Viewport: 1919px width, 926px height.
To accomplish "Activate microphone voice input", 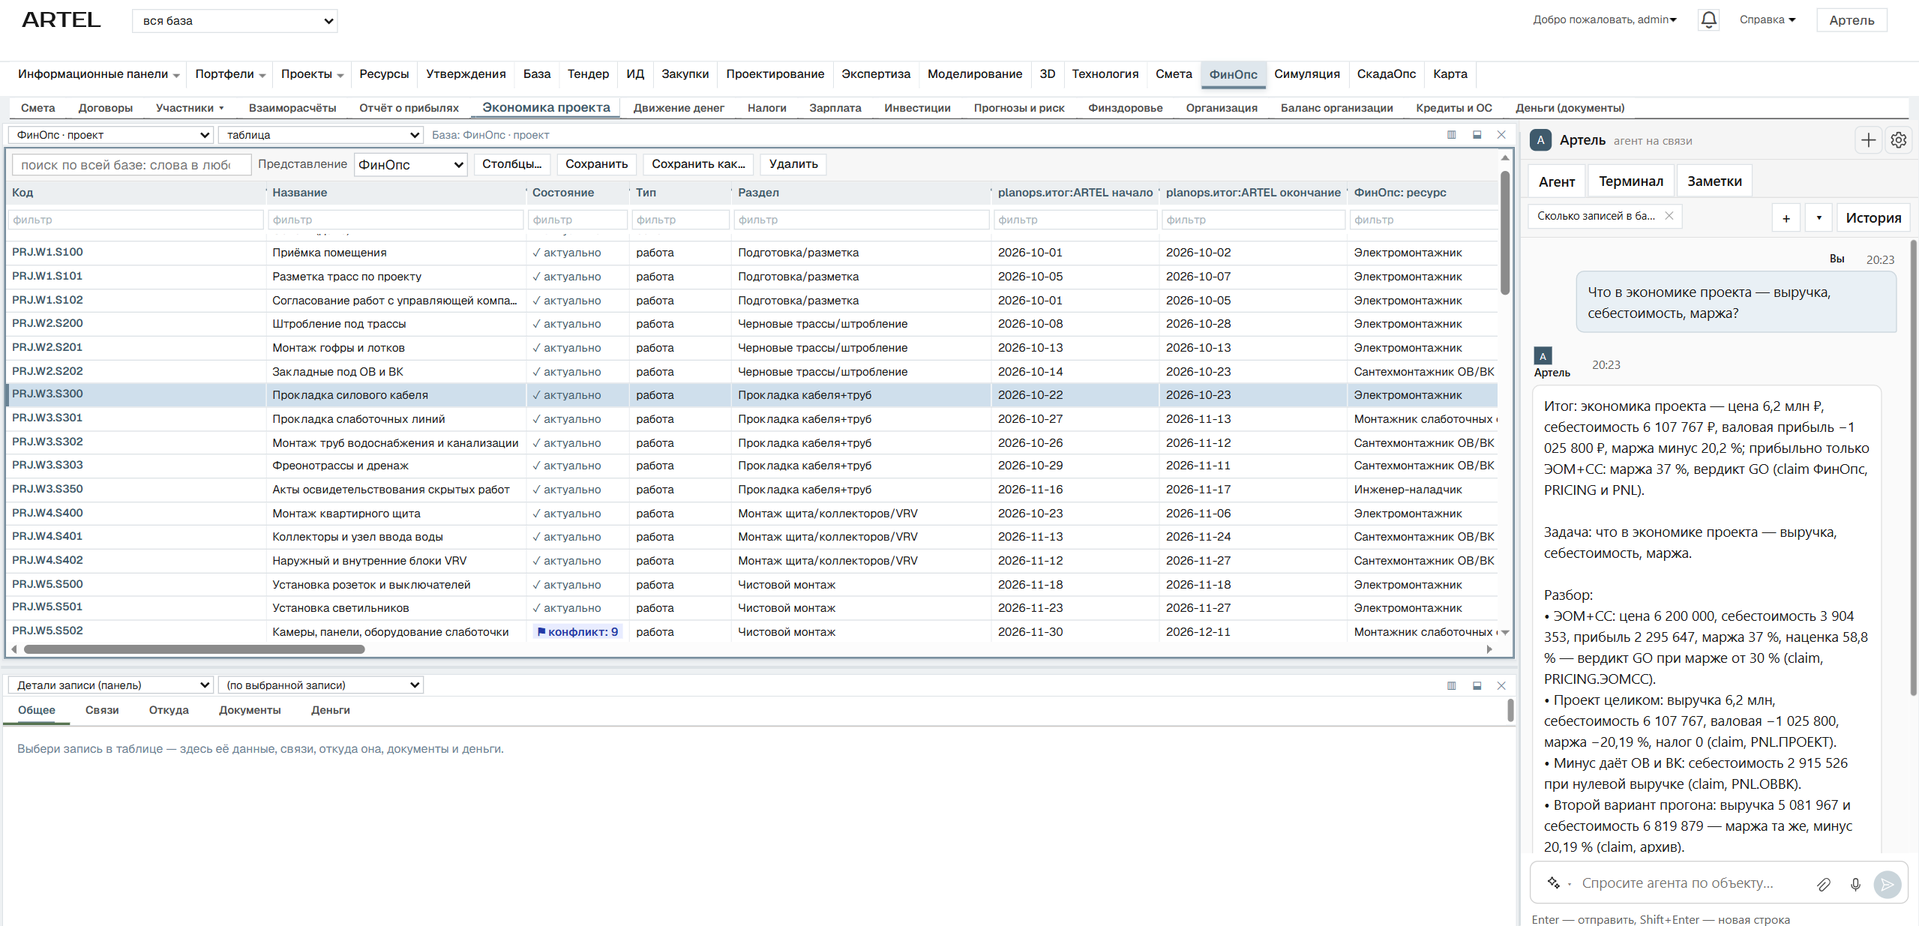I will coord(1855,884).
